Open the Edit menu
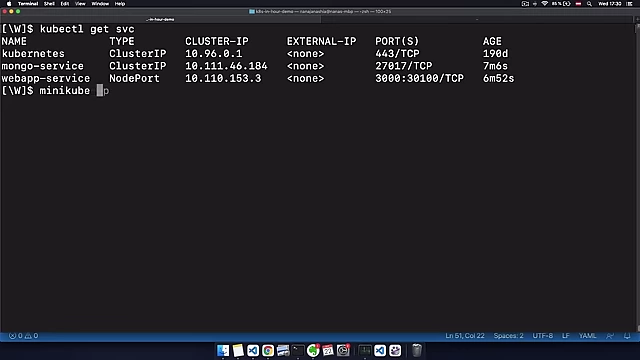The image size is (640, 360). [64, 4]
